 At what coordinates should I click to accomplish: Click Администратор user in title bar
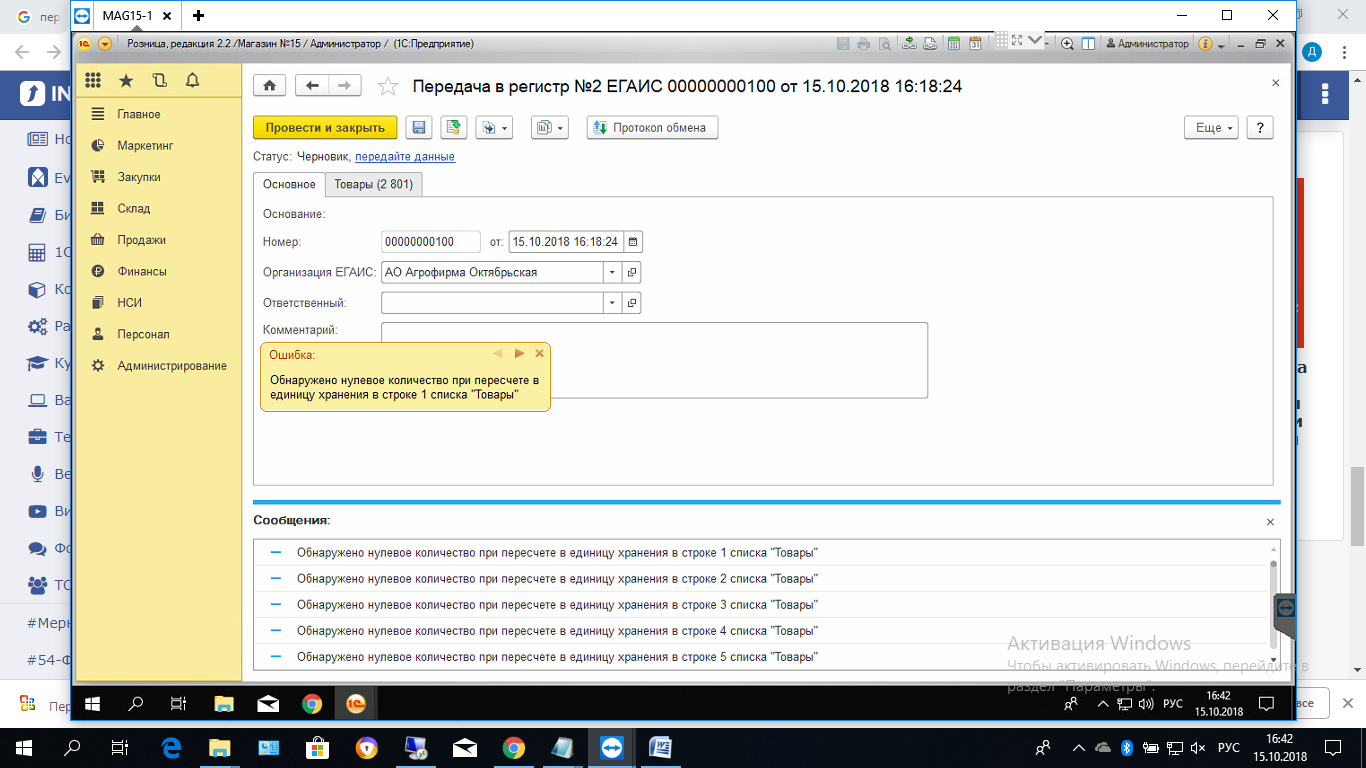pyautogui.click(x=1147, y=43)
